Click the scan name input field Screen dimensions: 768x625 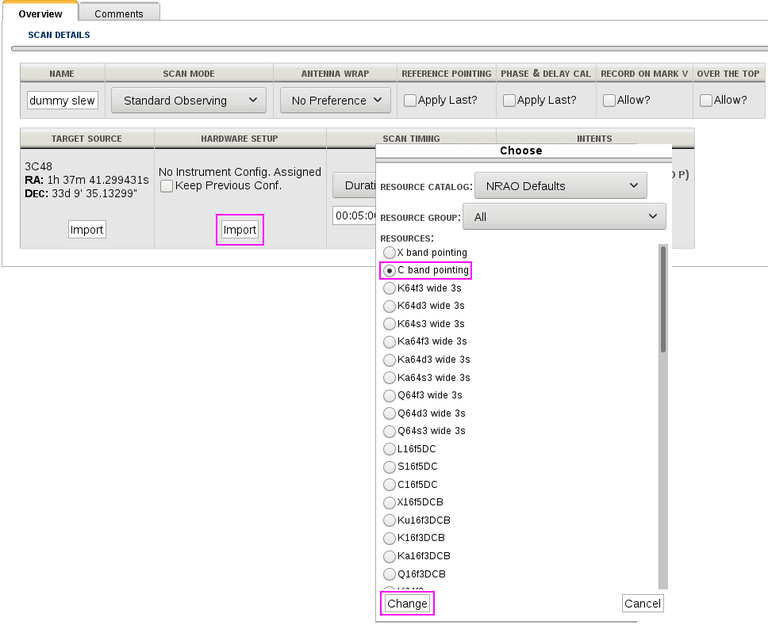(x=62, y=100)
